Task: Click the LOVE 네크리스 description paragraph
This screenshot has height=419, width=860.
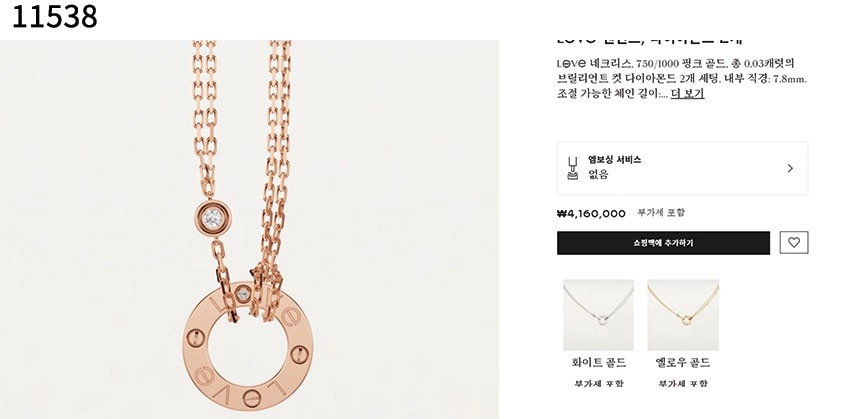Action: pyautogui.click(x=682, y=78)
